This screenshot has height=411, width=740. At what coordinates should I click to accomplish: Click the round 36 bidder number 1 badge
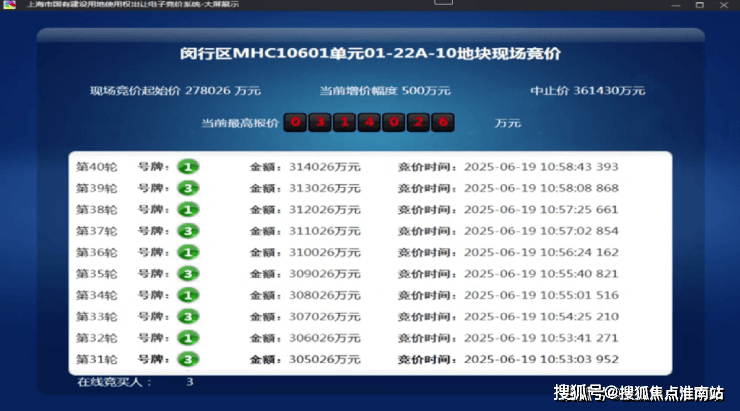click(188, 252)
